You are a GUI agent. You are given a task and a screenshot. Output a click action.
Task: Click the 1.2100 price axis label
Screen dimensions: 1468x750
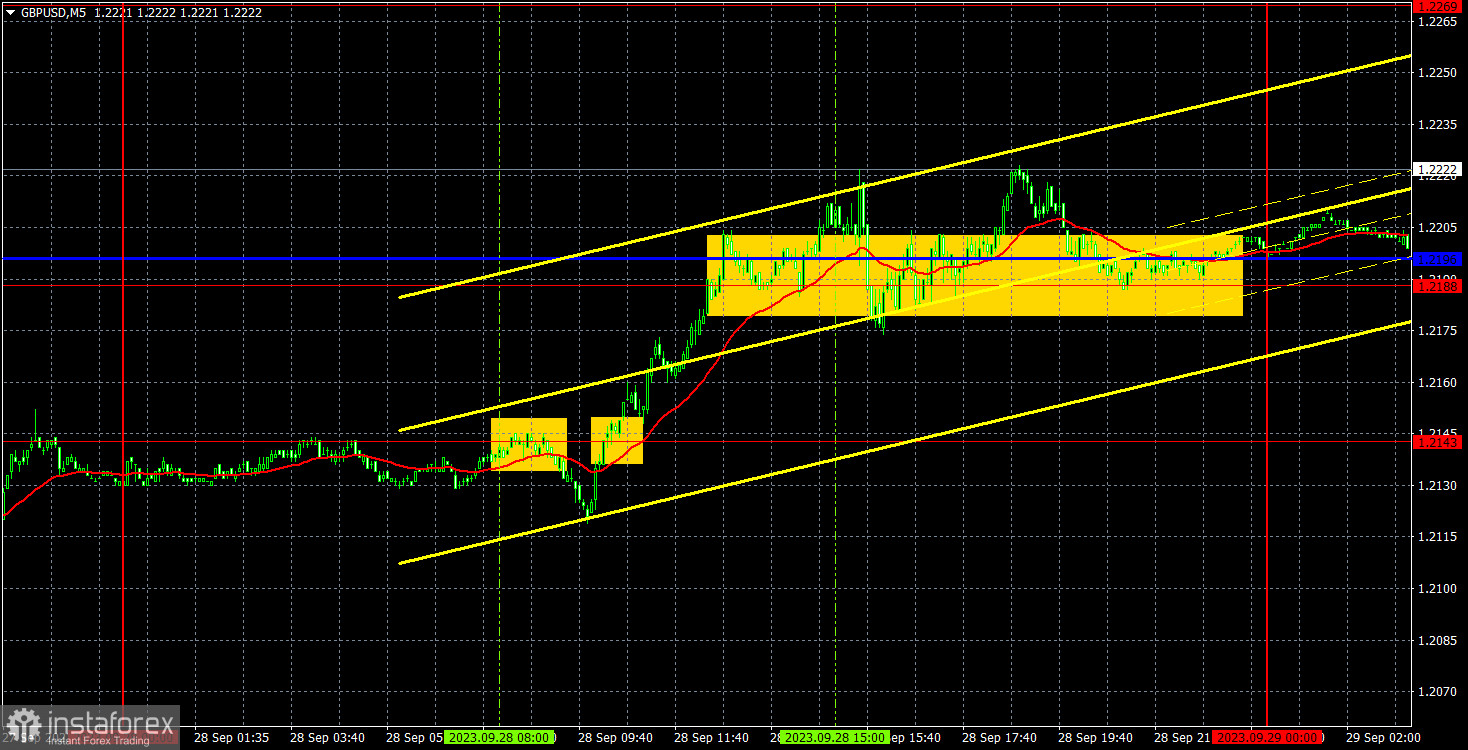click(1436, 588)
